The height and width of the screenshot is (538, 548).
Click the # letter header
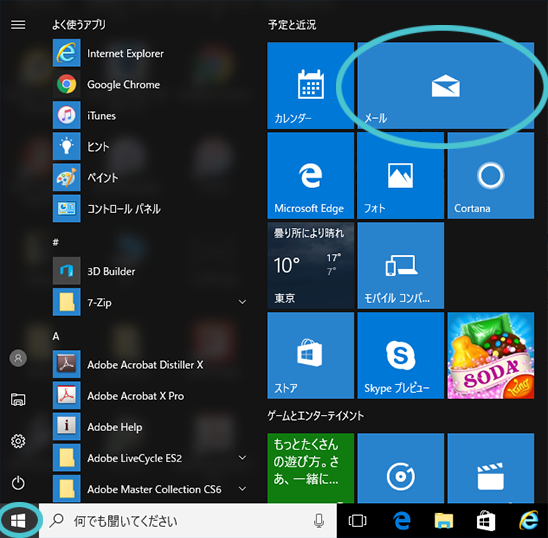pos(56,242)
